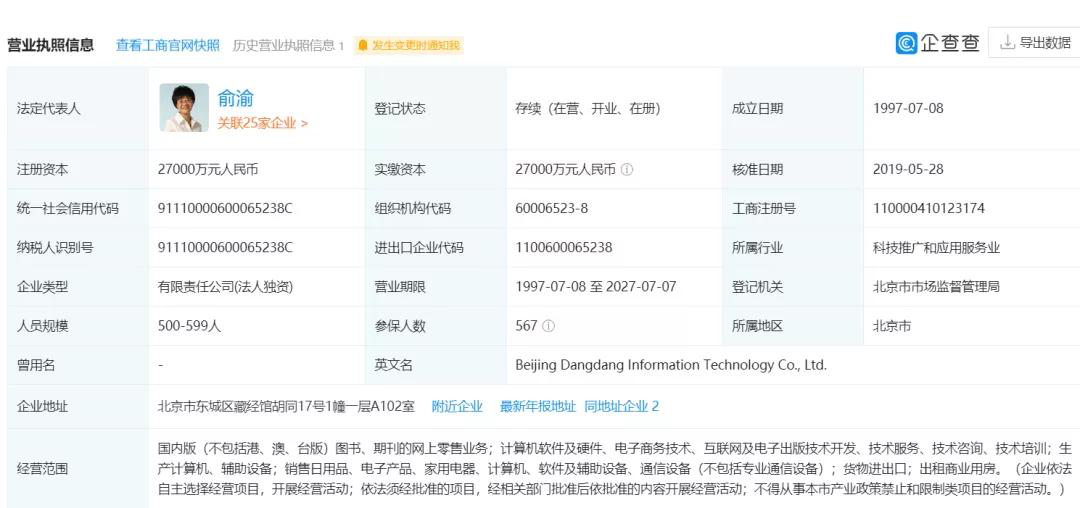Image resolution: width=1080 pixels, height=508 pixels.
Task: Click the bell icon for change notifications
Action: tap(364, 45)
